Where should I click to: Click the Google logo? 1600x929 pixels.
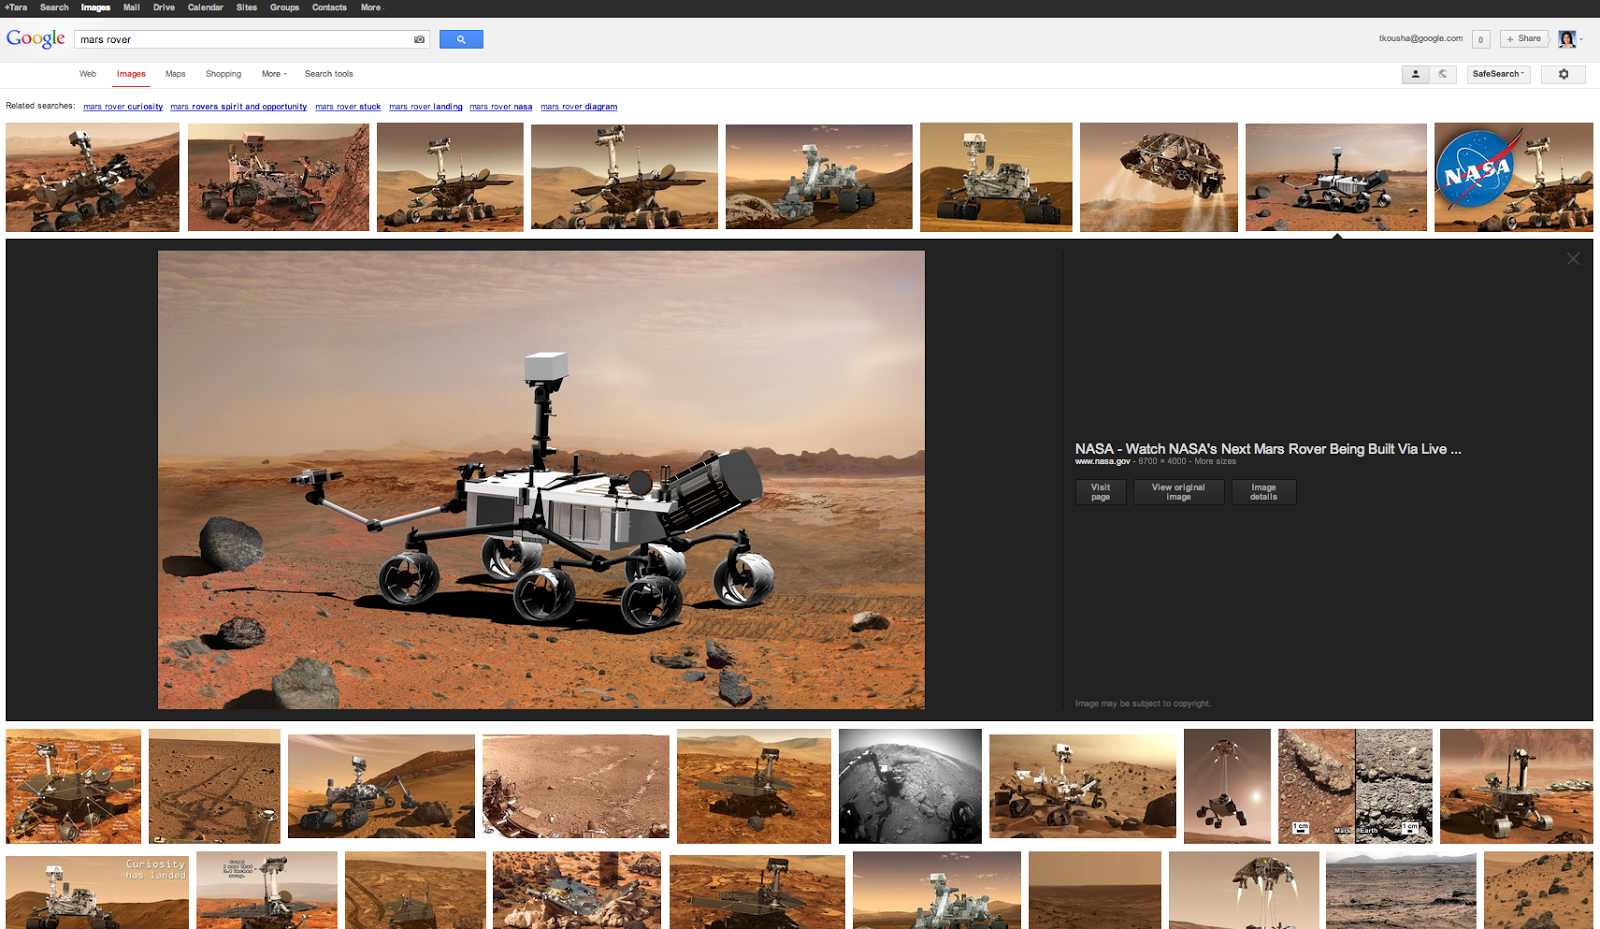(36, 39)
